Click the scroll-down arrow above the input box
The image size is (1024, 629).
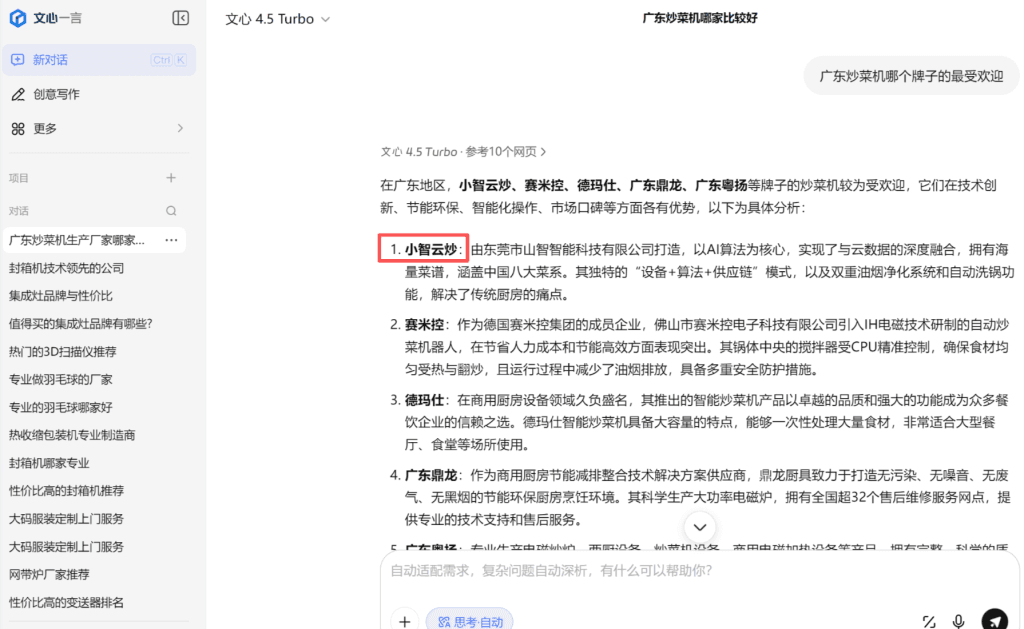(699, 526)
